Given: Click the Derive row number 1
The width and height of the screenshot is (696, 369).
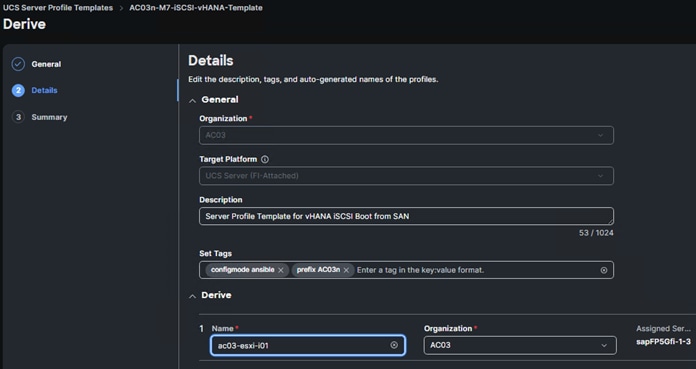Looking at the screenshot, I should click(x=201, y=329).
